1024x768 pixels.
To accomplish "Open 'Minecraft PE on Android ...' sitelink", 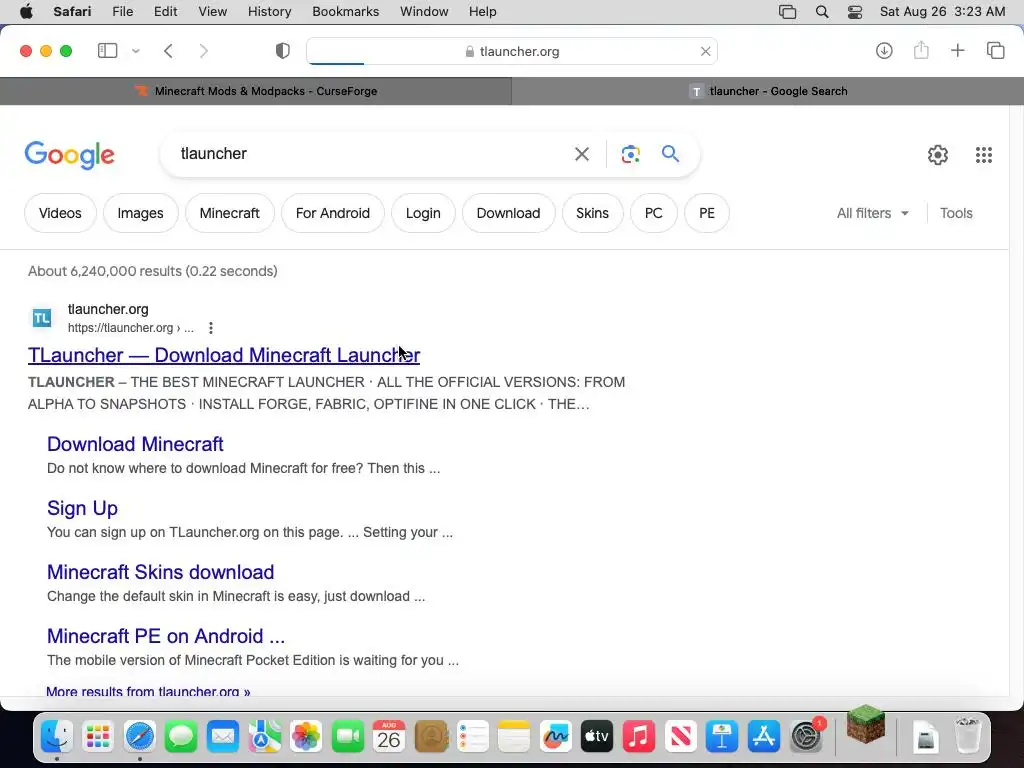I will click(166, 636).
